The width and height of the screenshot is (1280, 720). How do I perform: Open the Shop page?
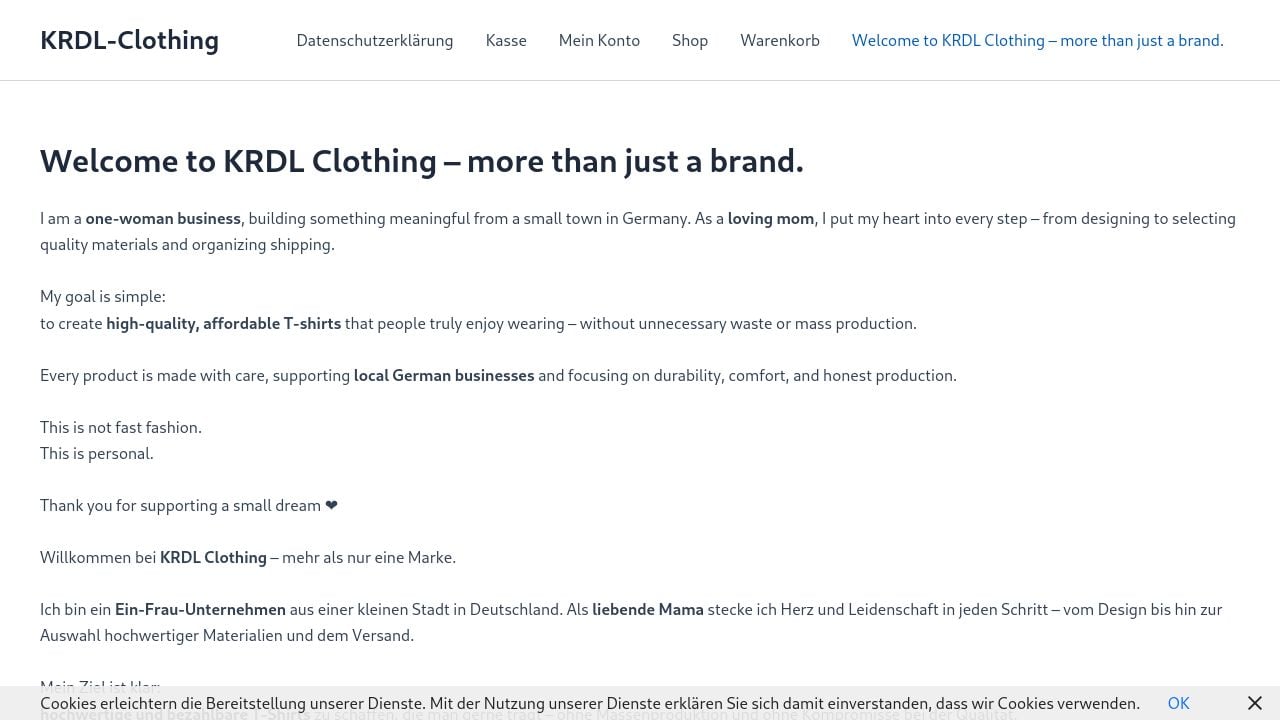coord(690,40)
